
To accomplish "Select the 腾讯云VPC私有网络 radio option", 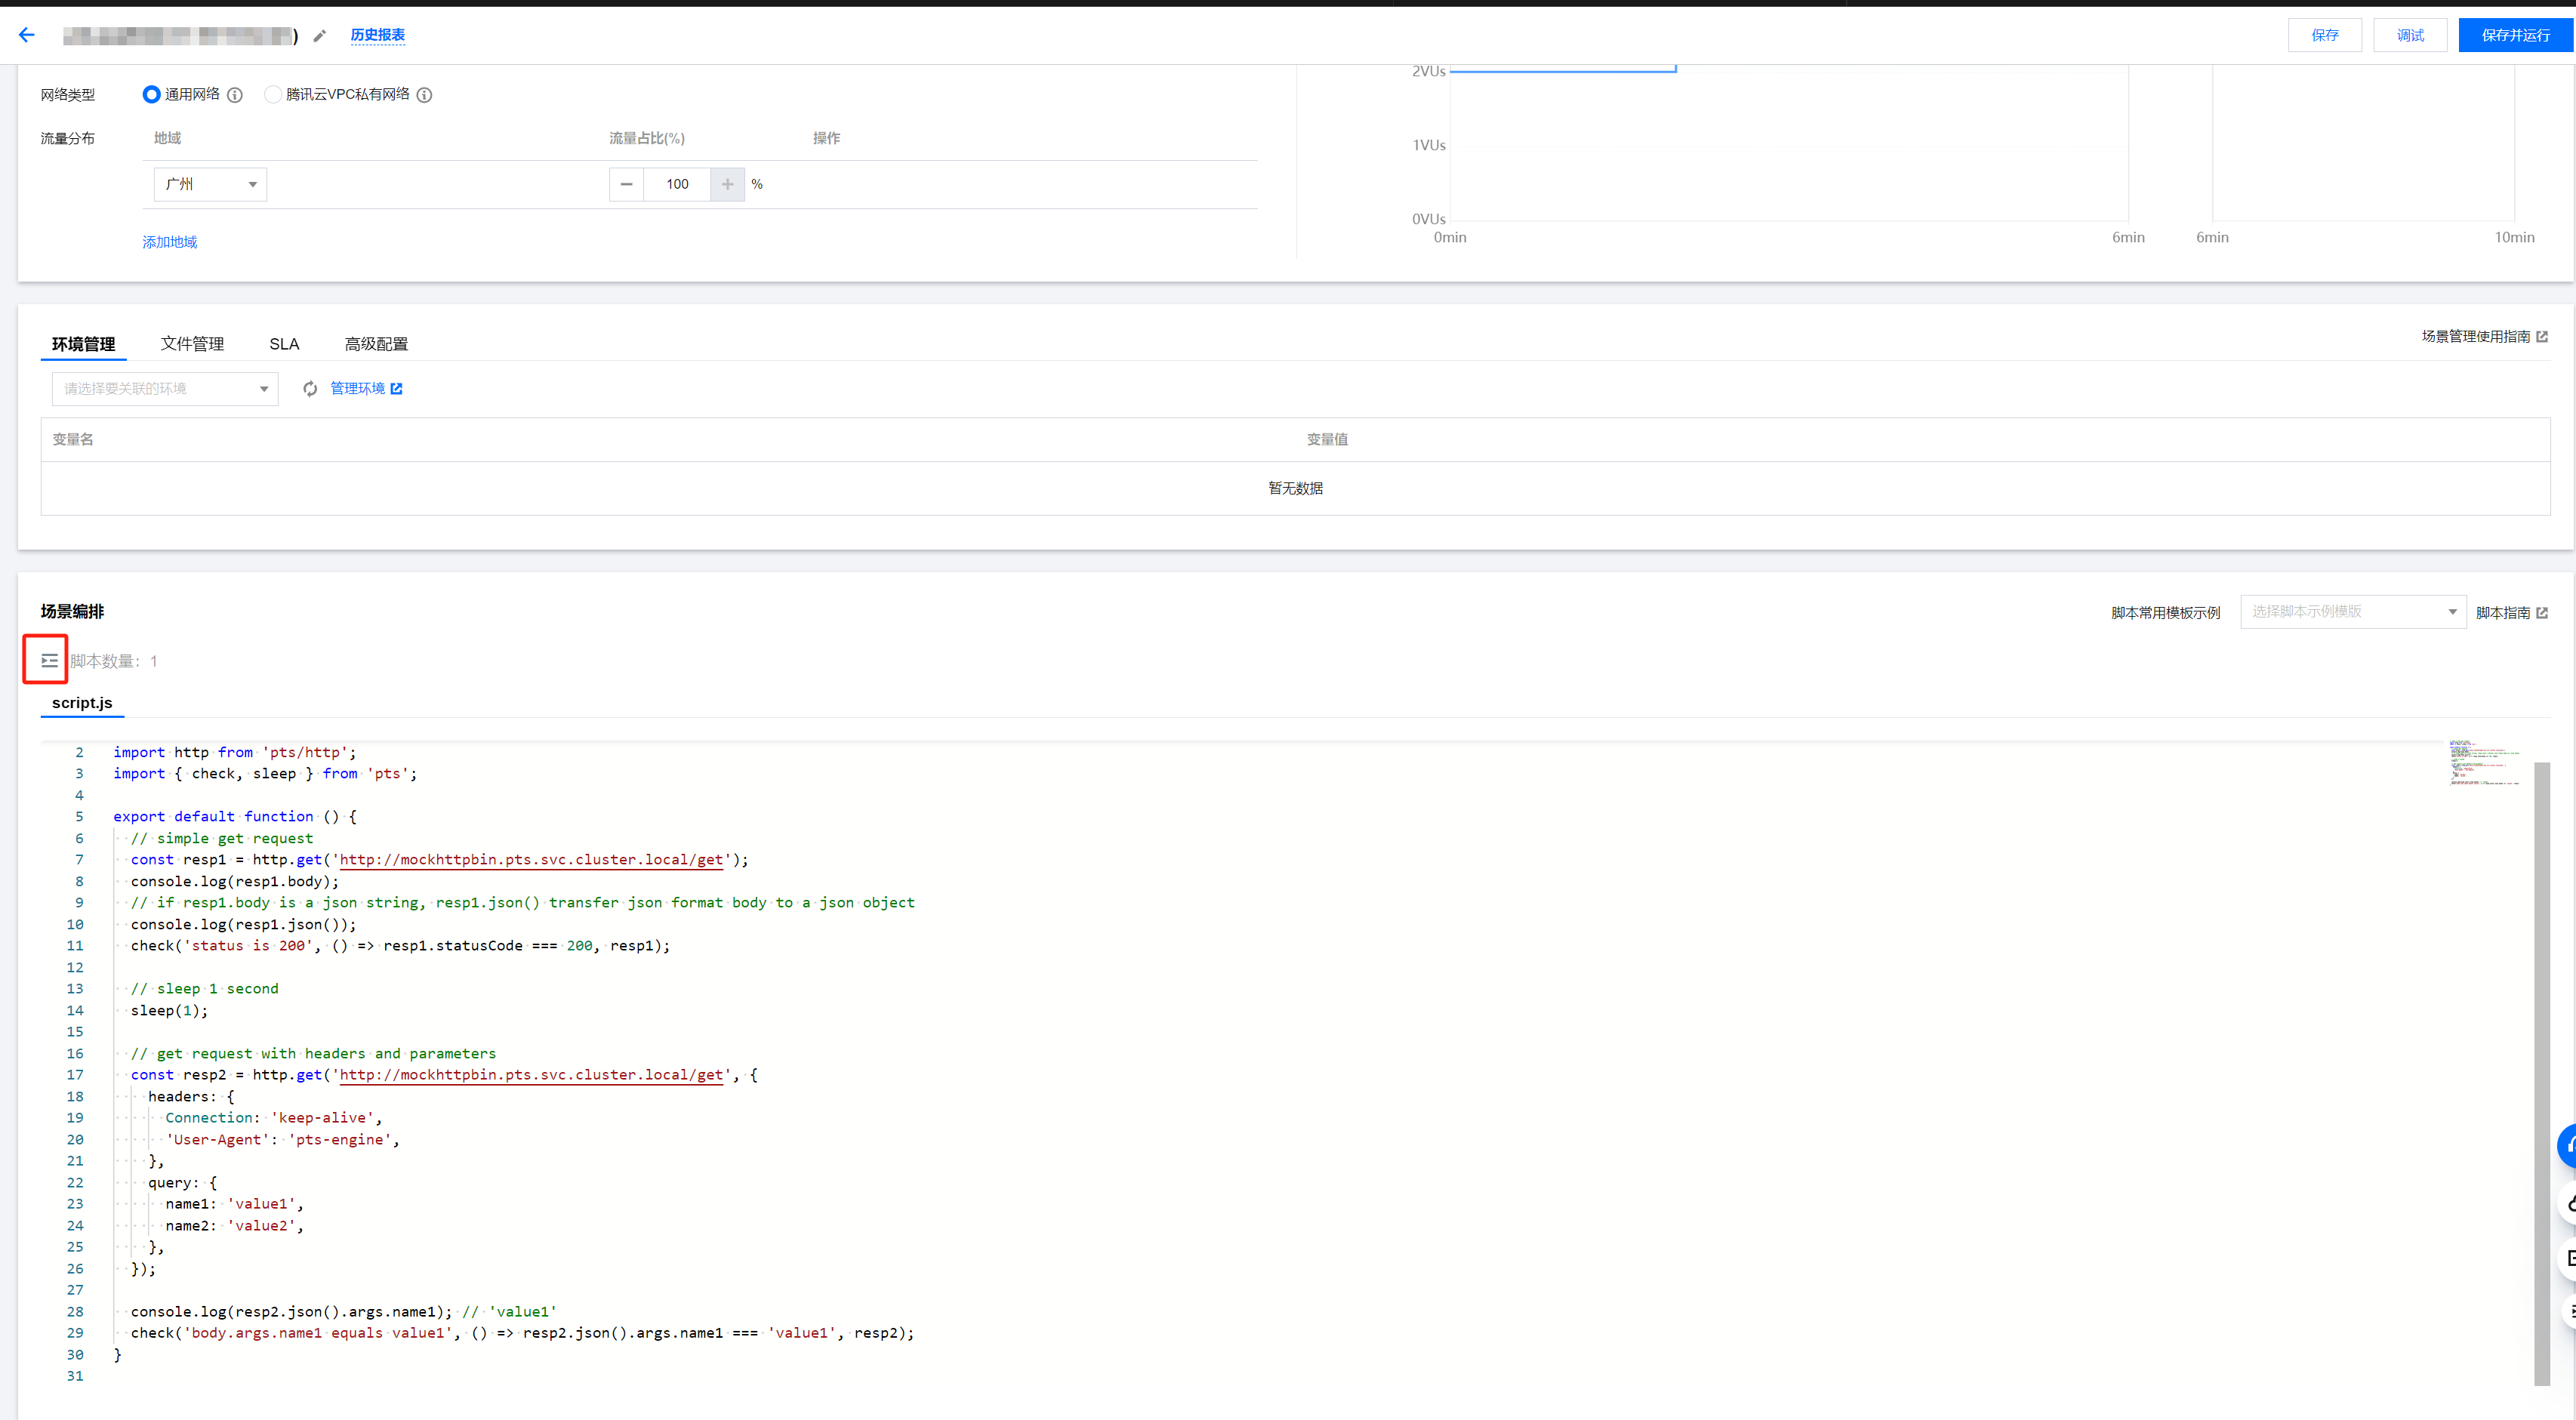I will [x=272, y=94].
